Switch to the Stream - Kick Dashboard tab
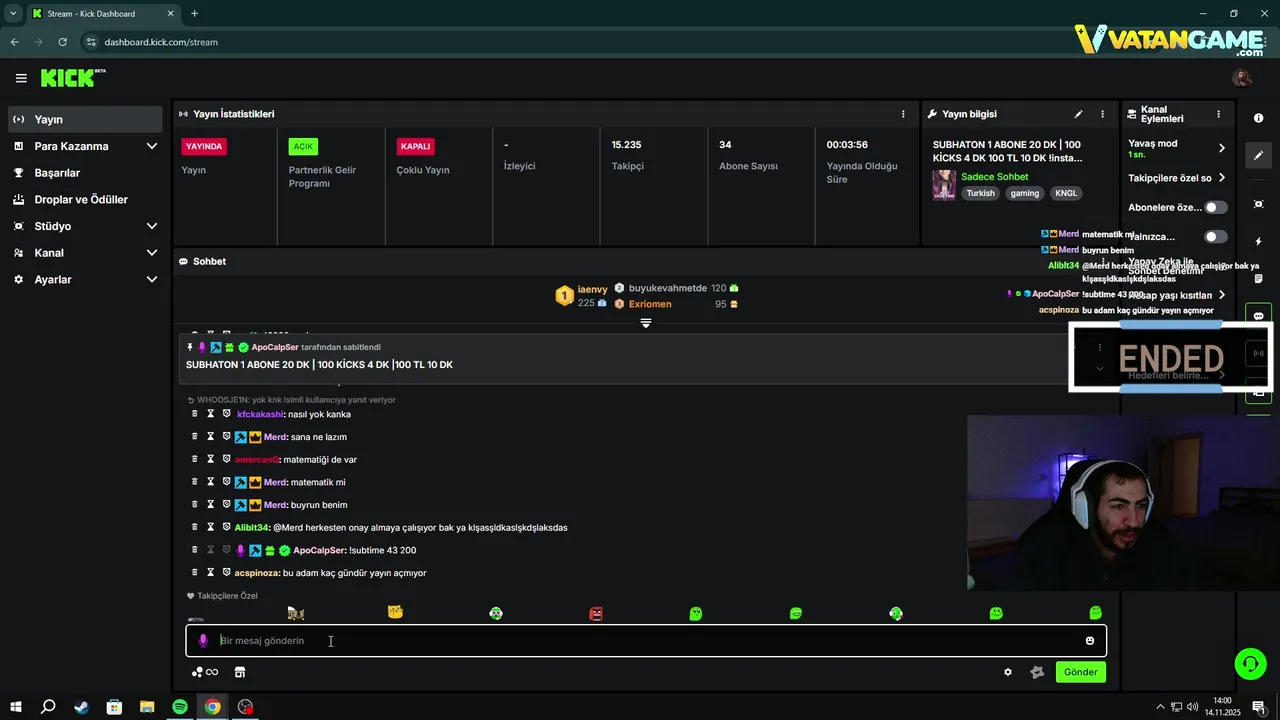The height and width of the screenshot is (720, 1280). 102,13
